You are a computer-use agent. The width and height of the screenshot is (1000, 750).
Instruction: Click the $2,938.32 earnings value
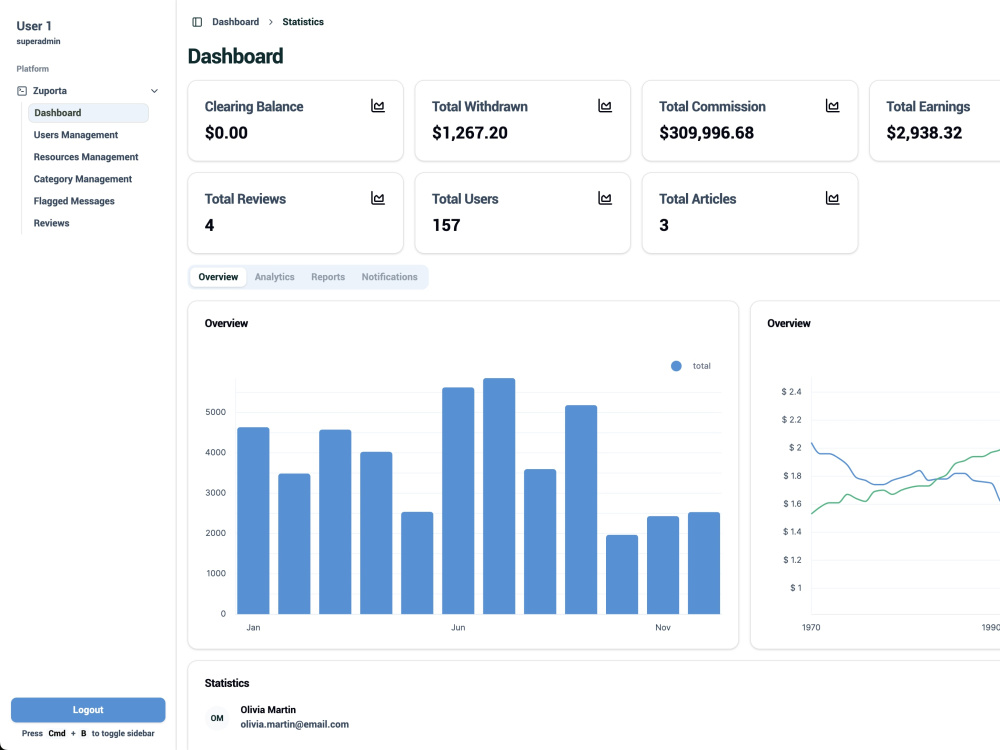[924, 133]
